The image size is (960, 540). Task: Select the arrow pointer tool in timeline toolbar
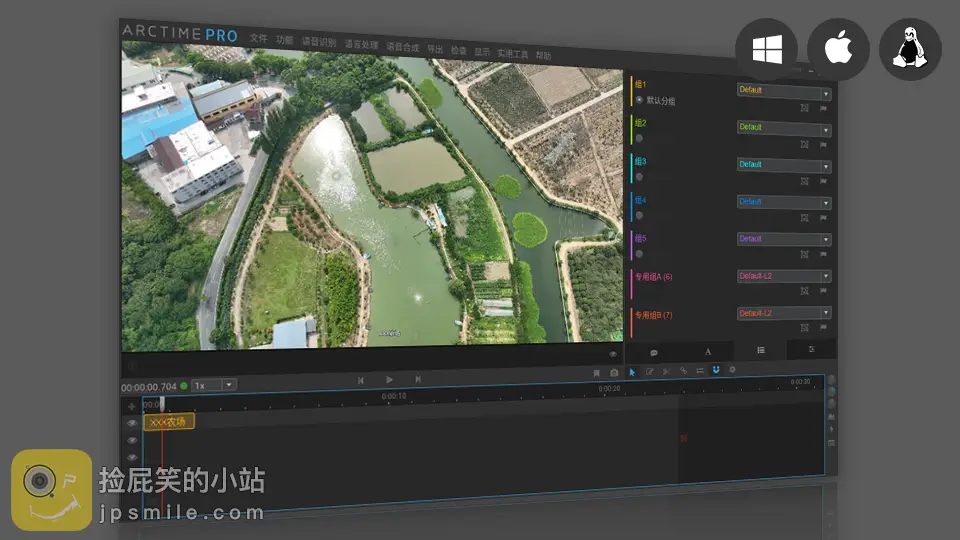tap(632, 371)
